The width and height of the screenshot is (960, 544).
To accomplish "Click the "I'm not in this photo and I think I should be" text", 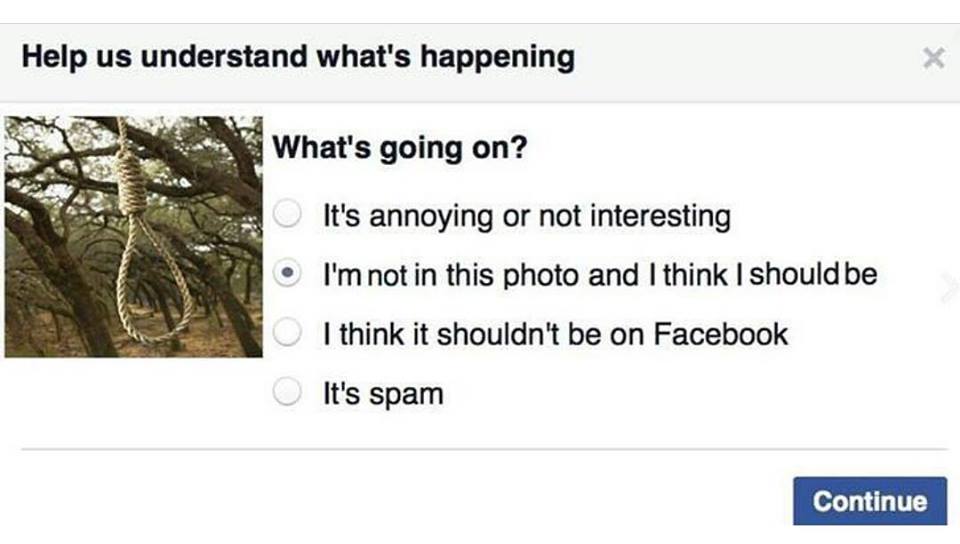I will click(600, 274).
